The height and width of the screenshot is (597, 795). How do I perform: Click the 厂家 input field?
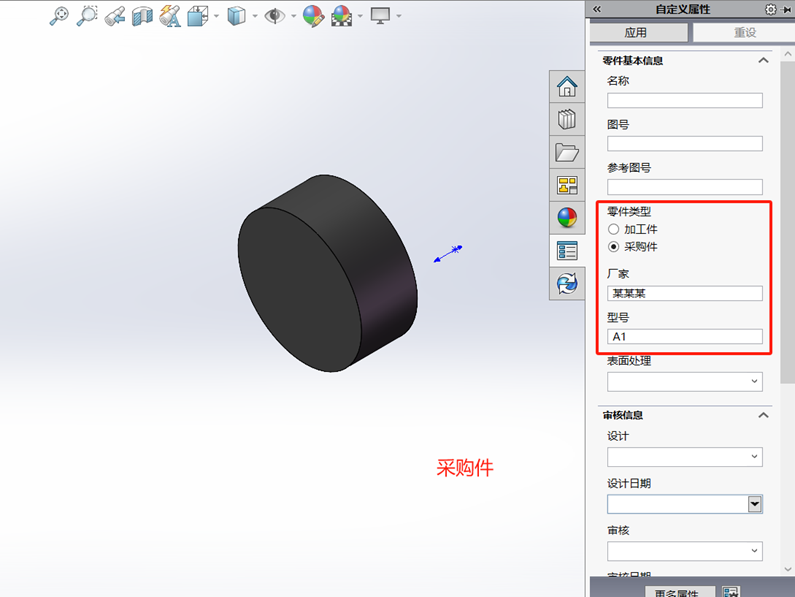(685, 293)
